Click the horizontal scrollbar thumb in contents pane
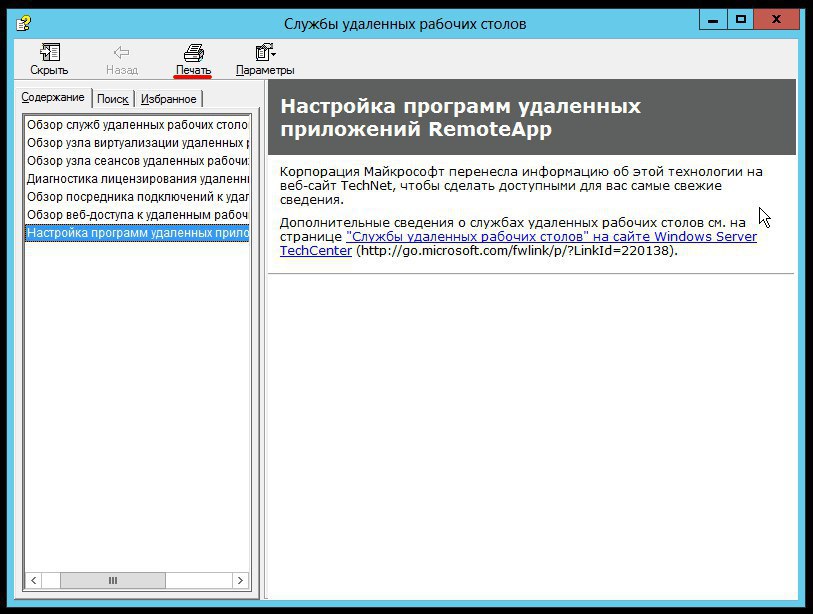Screen dimensions: 813x614 [112, 580]
